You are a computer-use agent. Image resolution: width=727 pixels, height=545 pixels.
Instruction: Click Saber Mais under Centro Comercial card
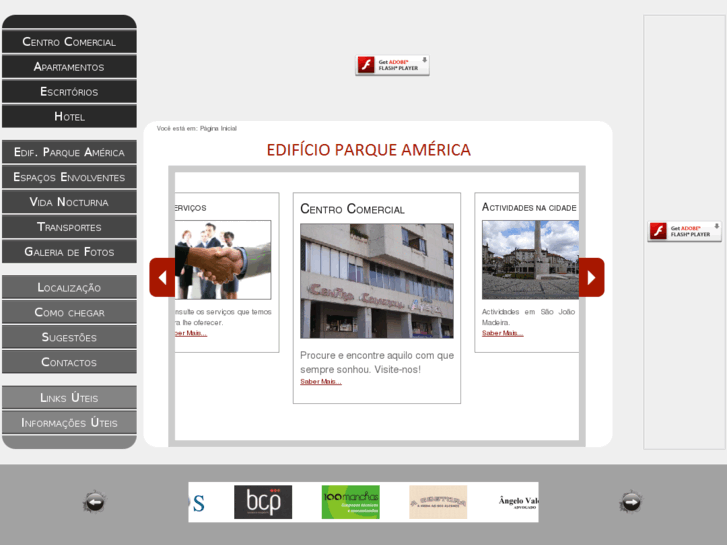[320, 382]
